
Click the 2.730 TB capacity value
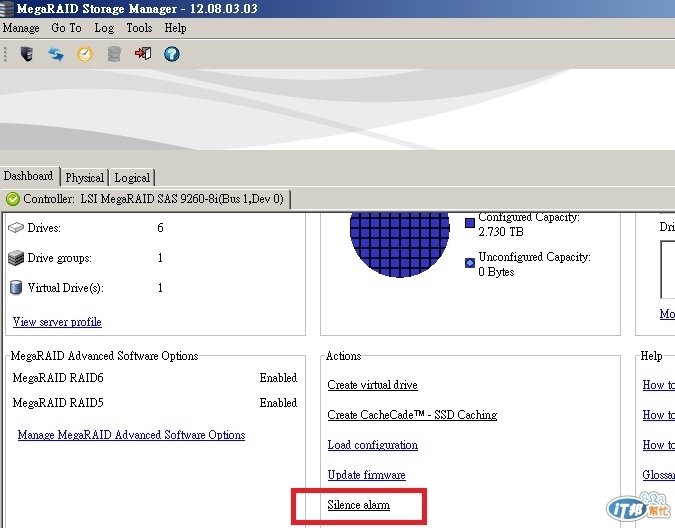501,232
